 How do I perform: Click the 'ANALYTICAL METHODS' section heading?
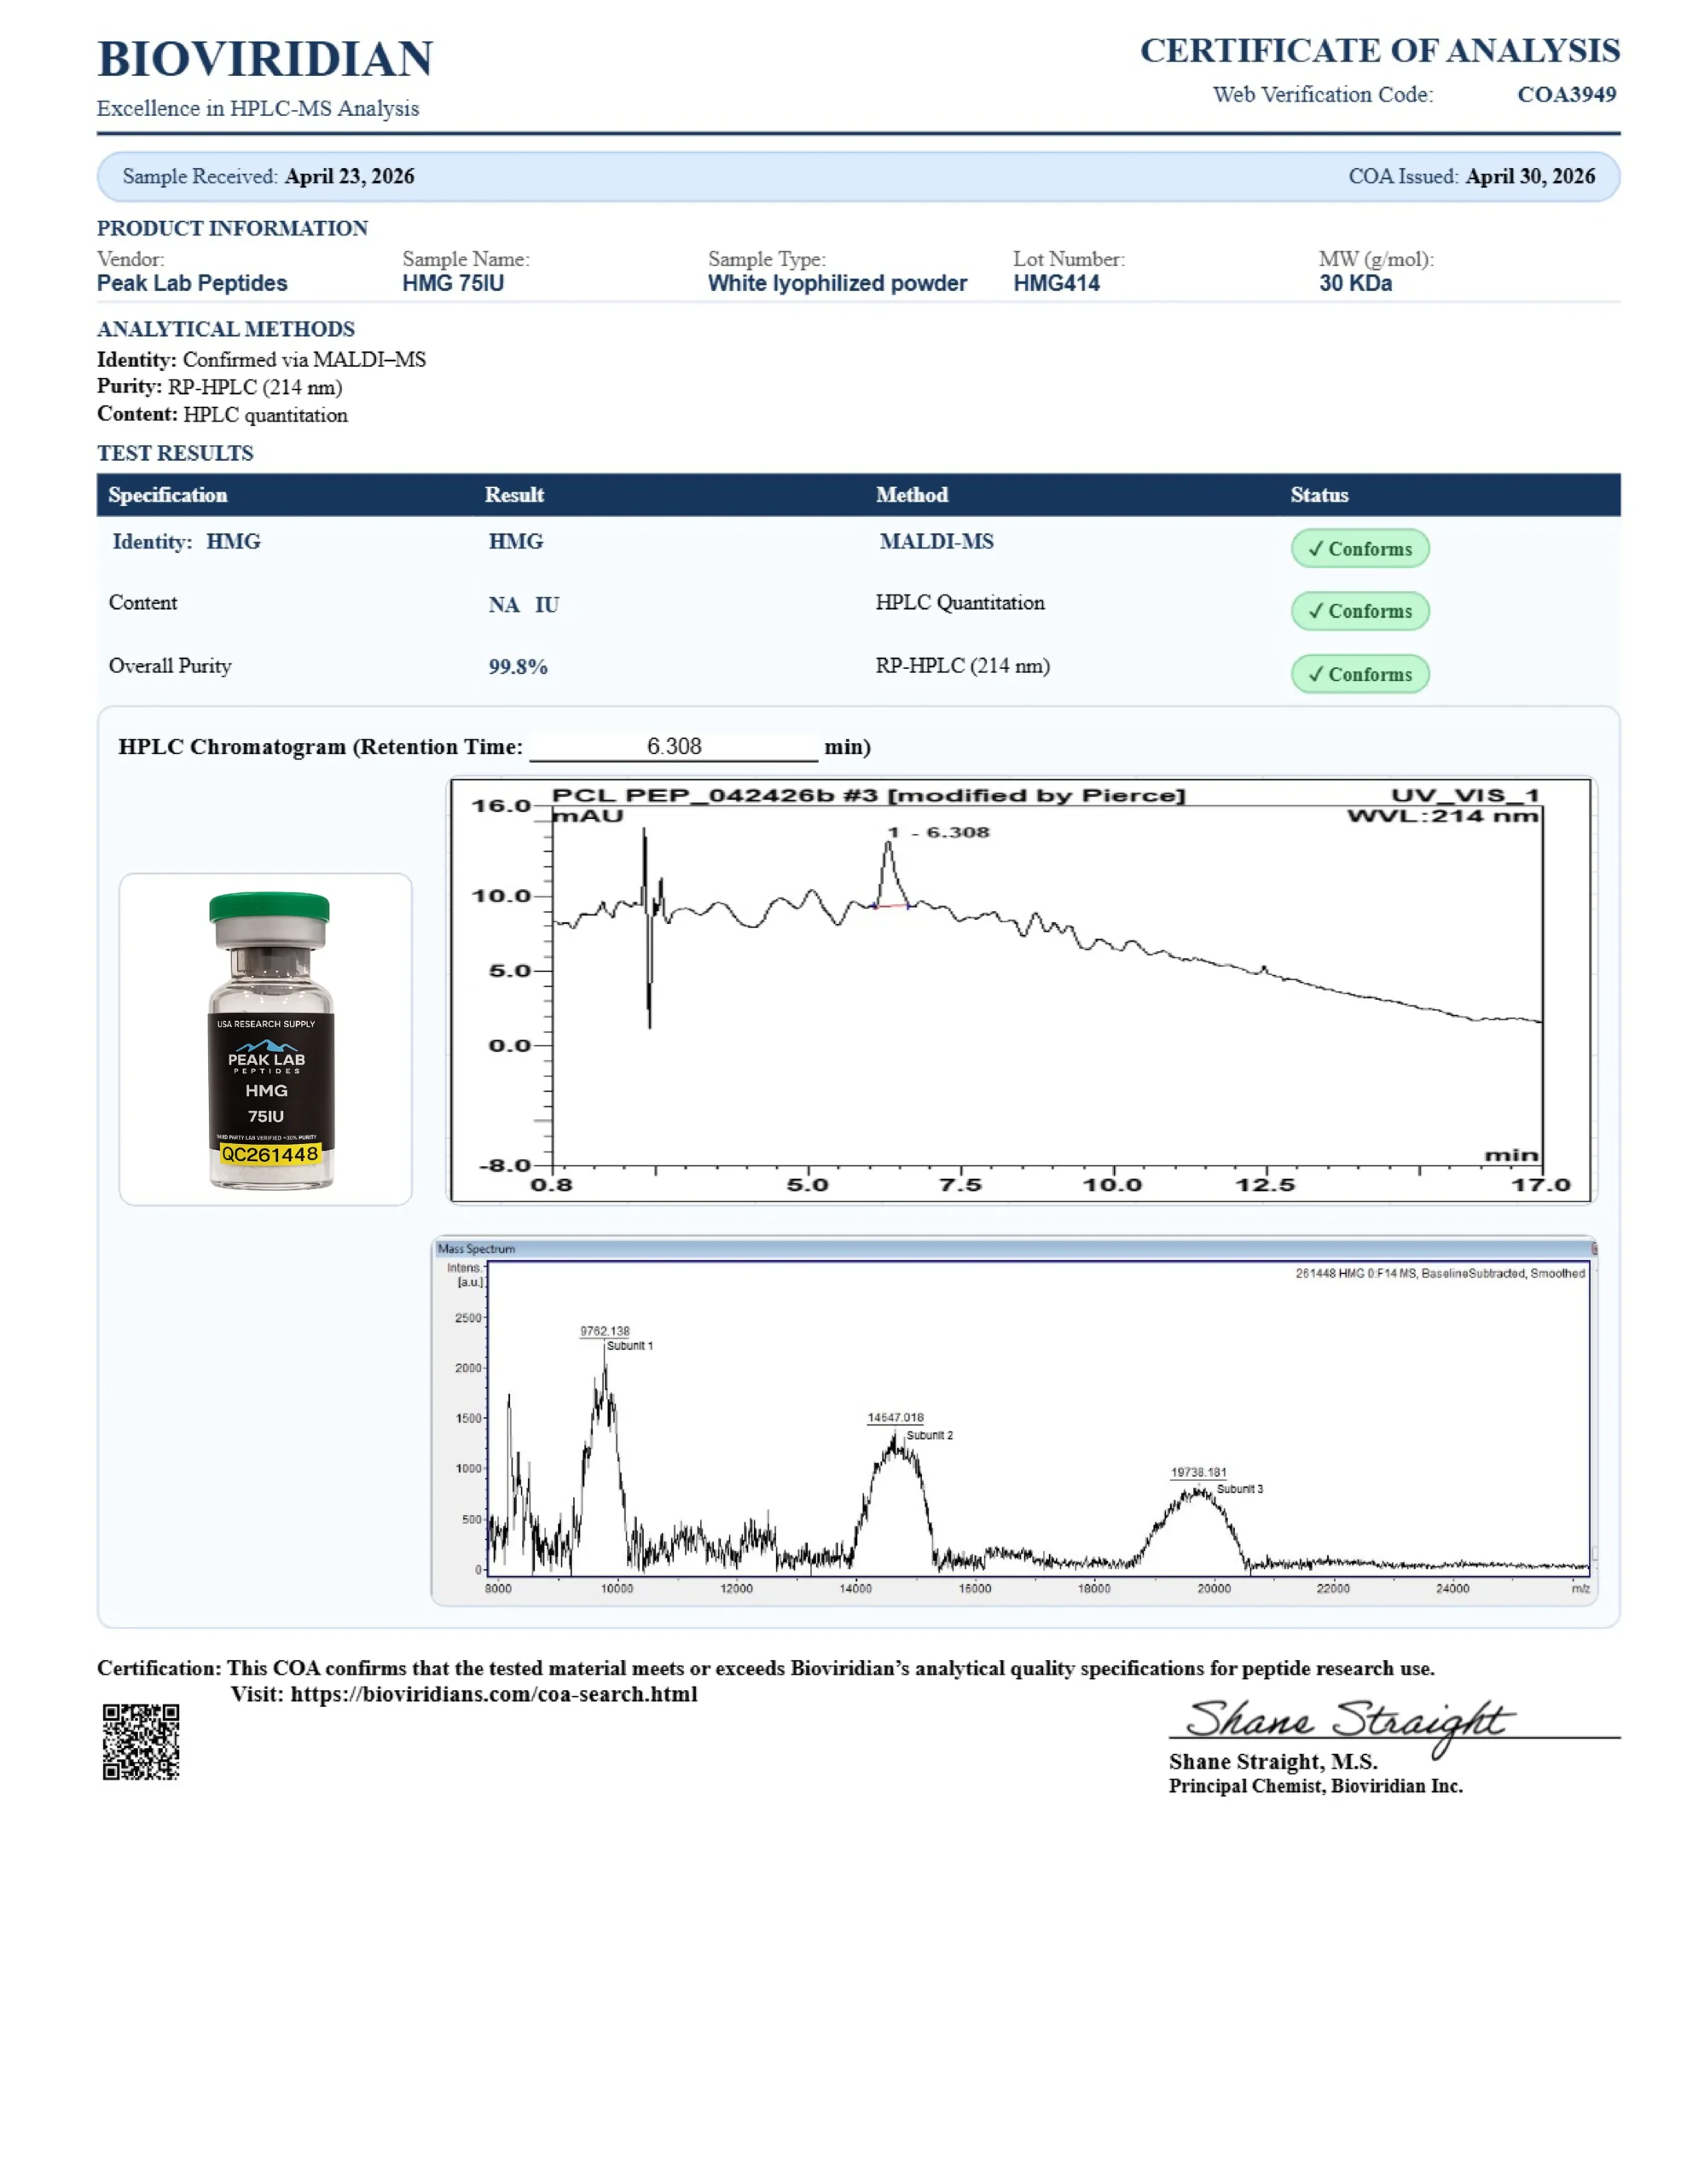[x=226, y=329]
